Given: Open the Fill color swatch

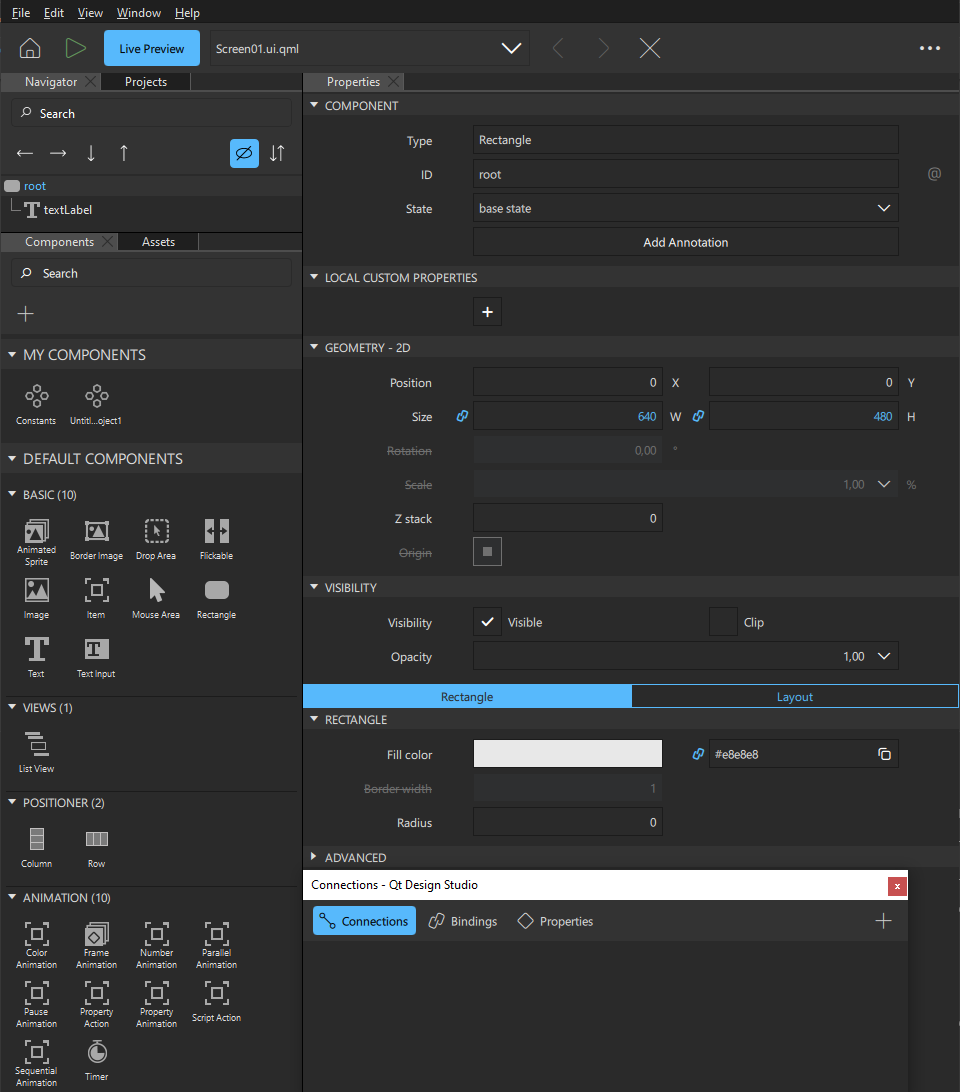Looking at the screenshot, I should click(x=567, y=754).
